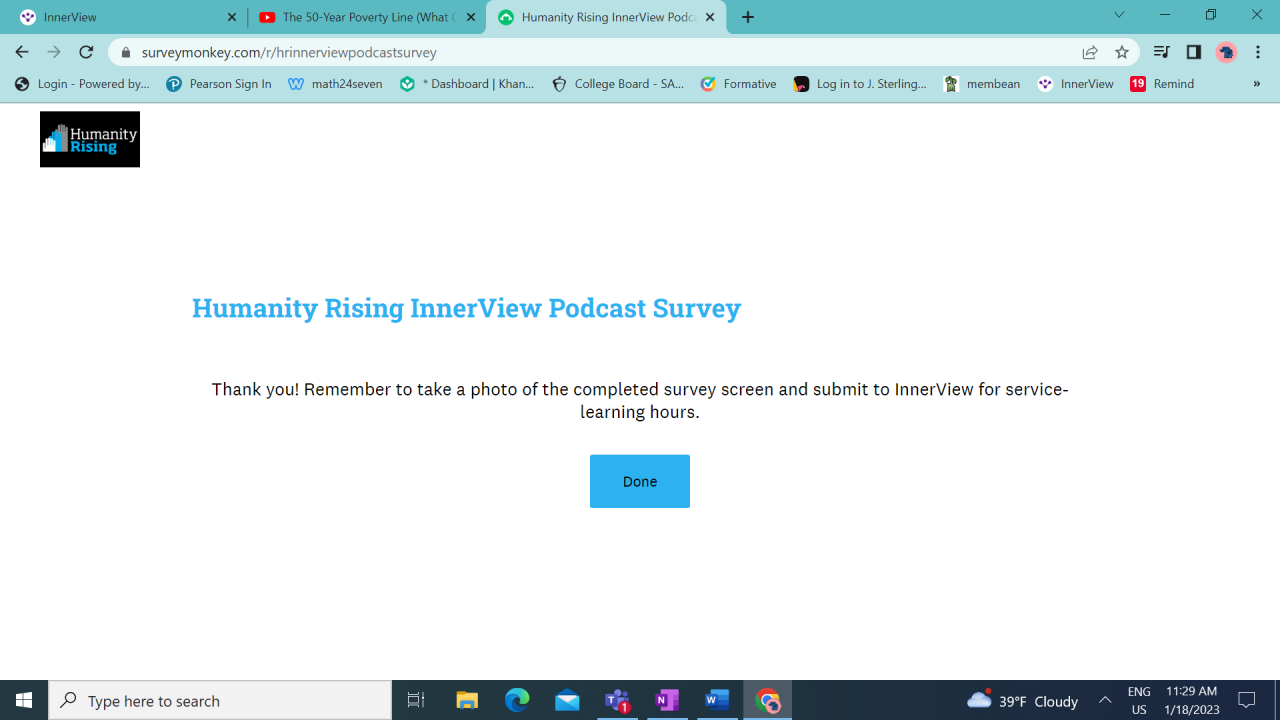Toggle the browser side panel
Screen dimensions: 1280x720
tap(1193, 52)
